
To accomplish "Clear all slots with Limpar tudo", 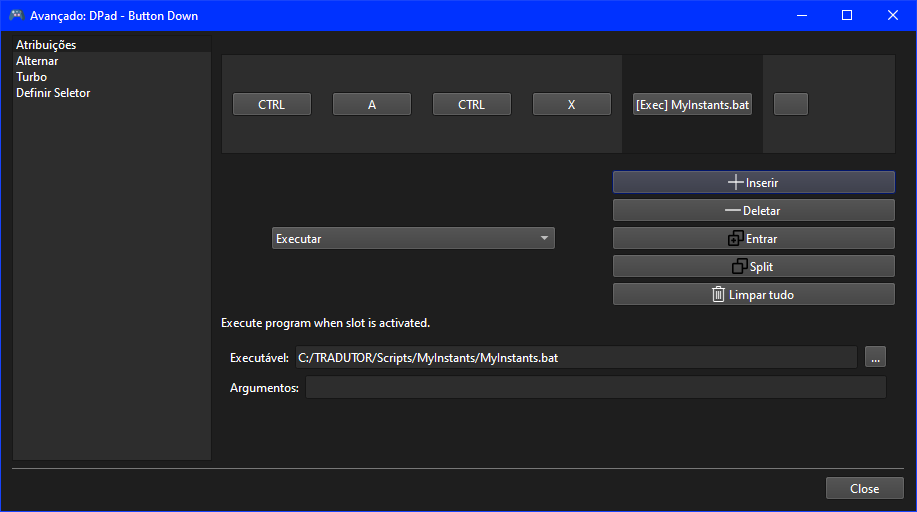I will point(753,294).
